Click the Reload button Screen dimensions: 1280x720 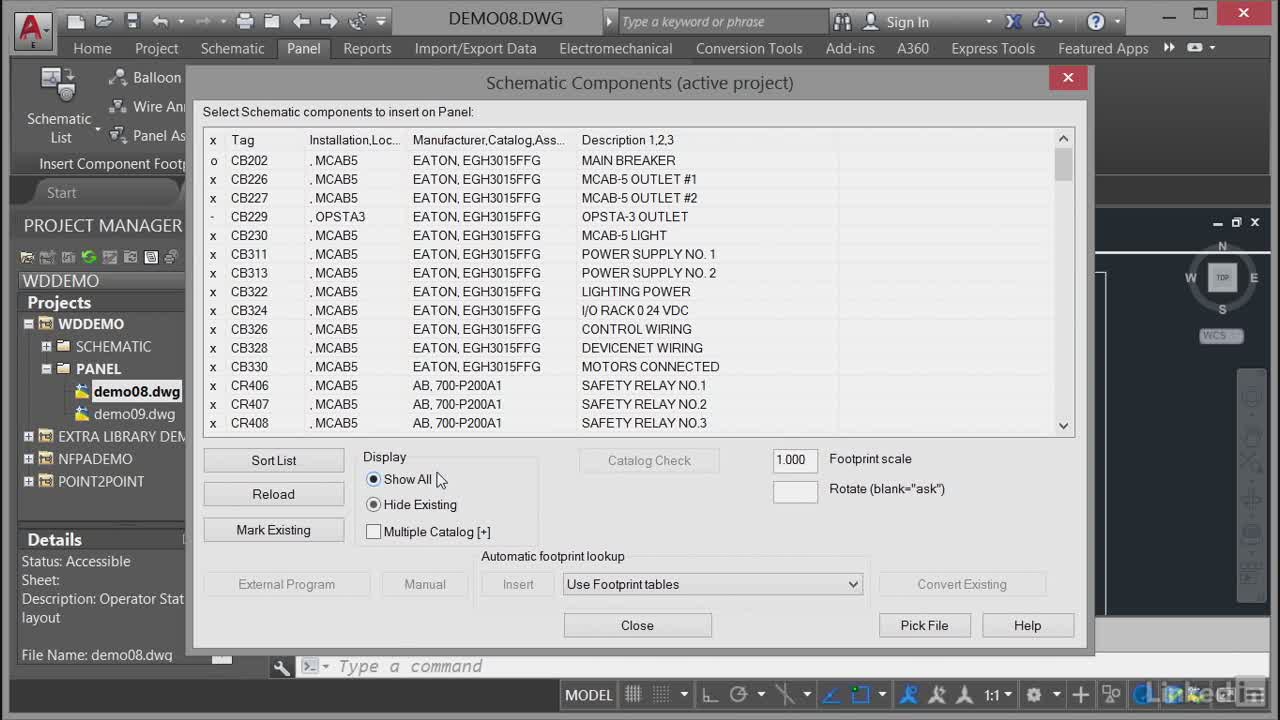coord(273,494)
